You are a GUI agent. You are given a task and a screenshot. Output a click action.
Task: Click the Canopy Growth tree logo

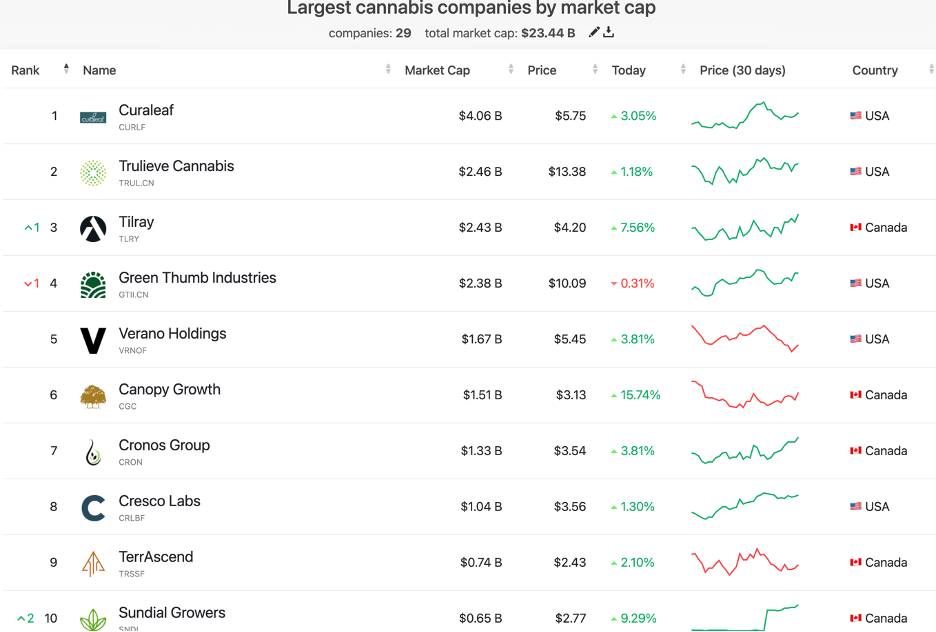[x=93, y=397]
